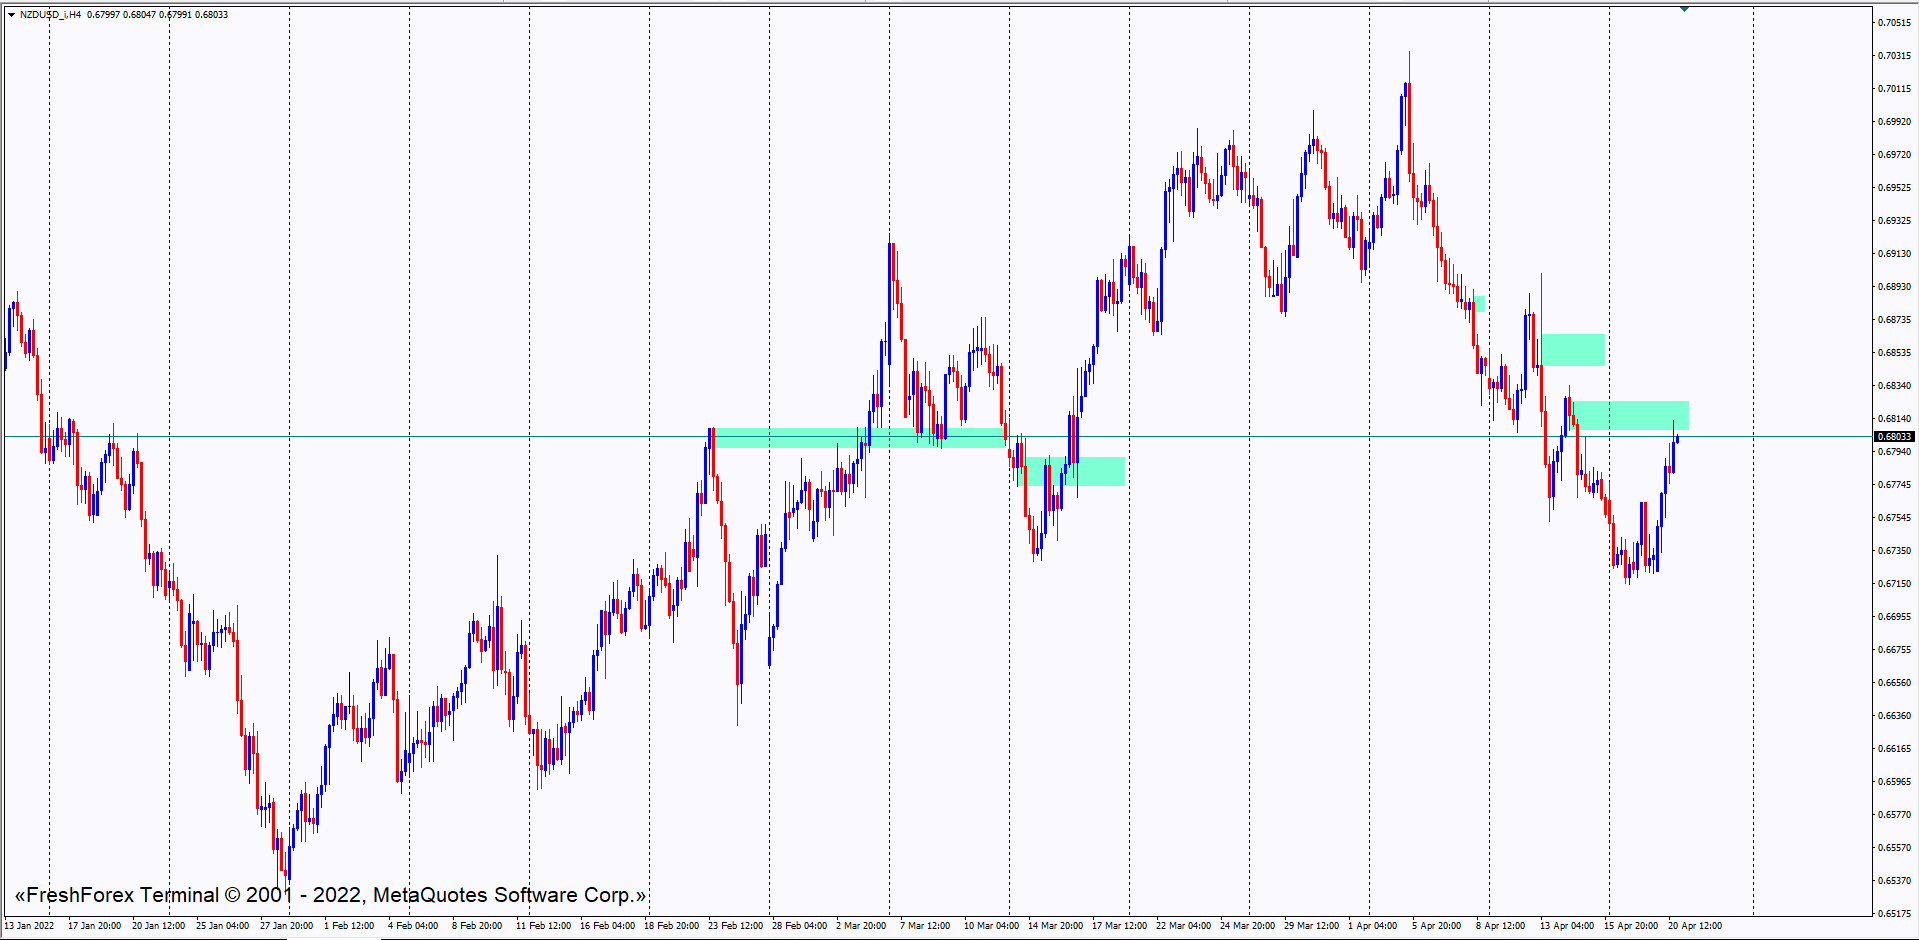Click the NZDUSD_i,H4 chart title text
The width and height of the screenshot is (1919, 940).
(x=50, y=15)
